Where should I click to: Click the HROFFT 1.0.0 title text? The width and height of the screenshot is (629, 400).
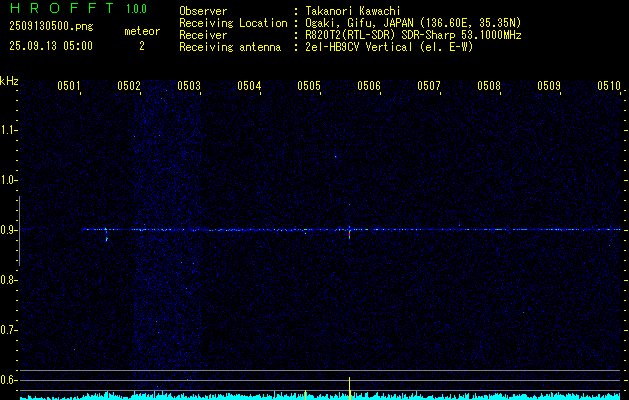click(79, 8)
